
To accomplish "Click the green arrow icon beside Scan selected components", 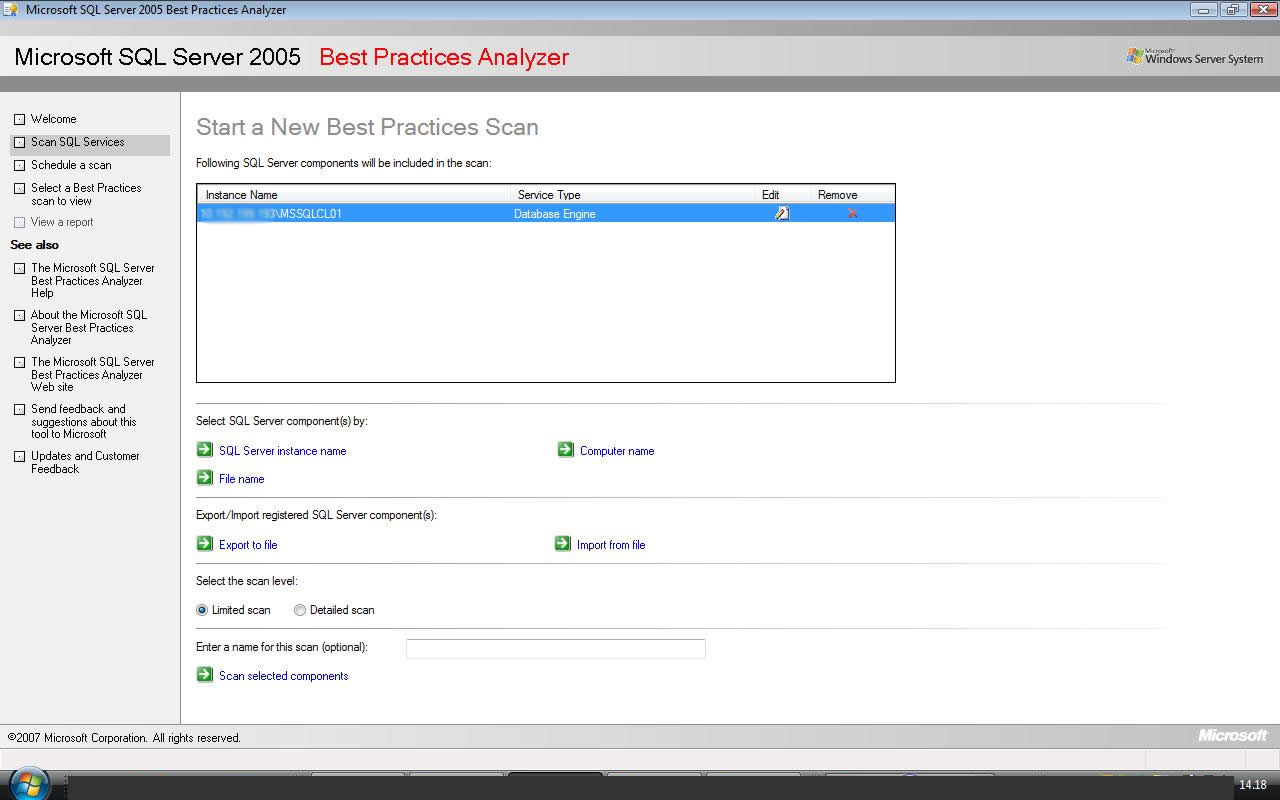I will point(205,675).
